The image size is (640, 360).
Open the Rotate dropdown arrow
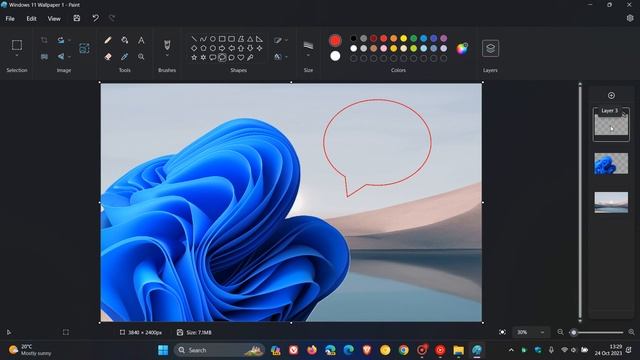pos(69,40)
